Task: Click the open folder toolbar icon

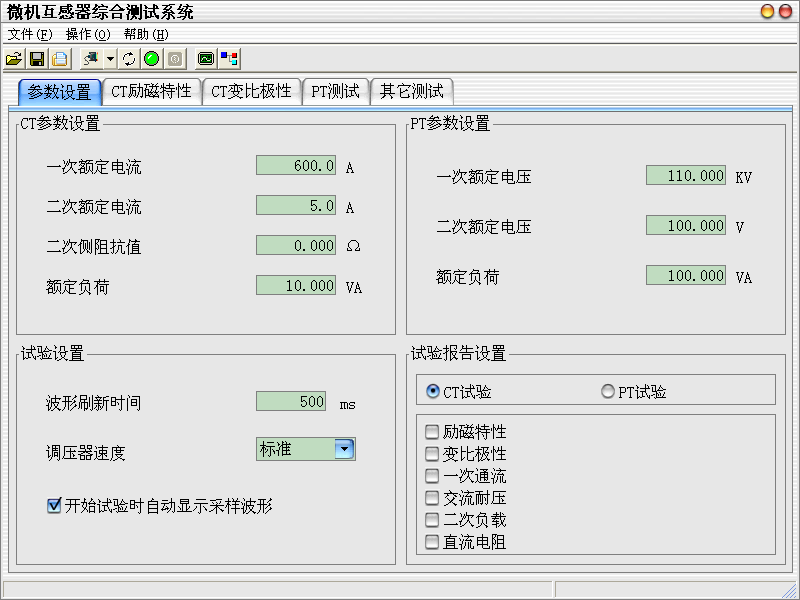Action: coord(14,59)
